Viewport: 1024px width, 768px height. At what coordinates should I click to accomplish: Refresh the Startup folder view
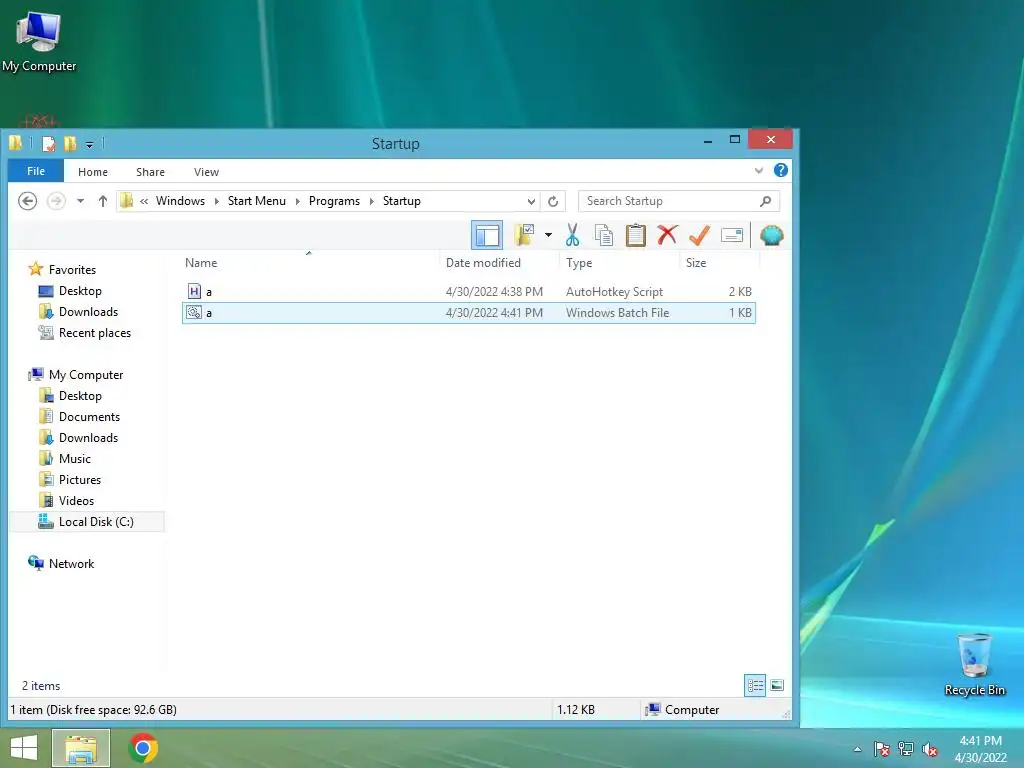[x=553, y=201]
